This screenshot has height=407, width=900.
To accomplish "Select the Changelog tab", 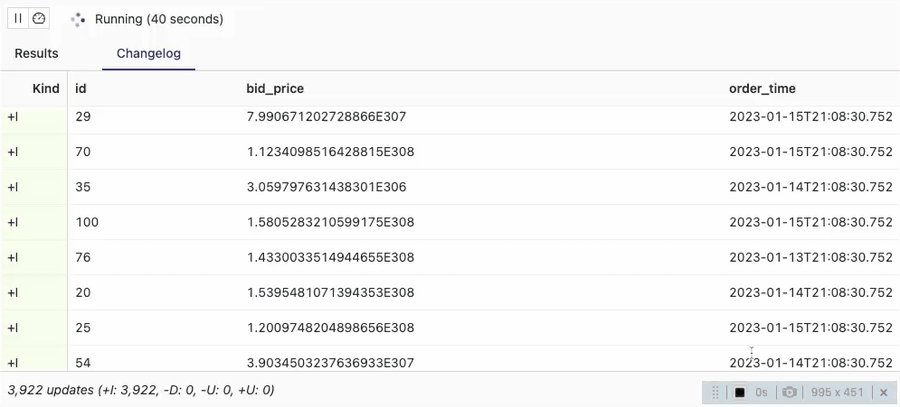I will tap(149, 53).
